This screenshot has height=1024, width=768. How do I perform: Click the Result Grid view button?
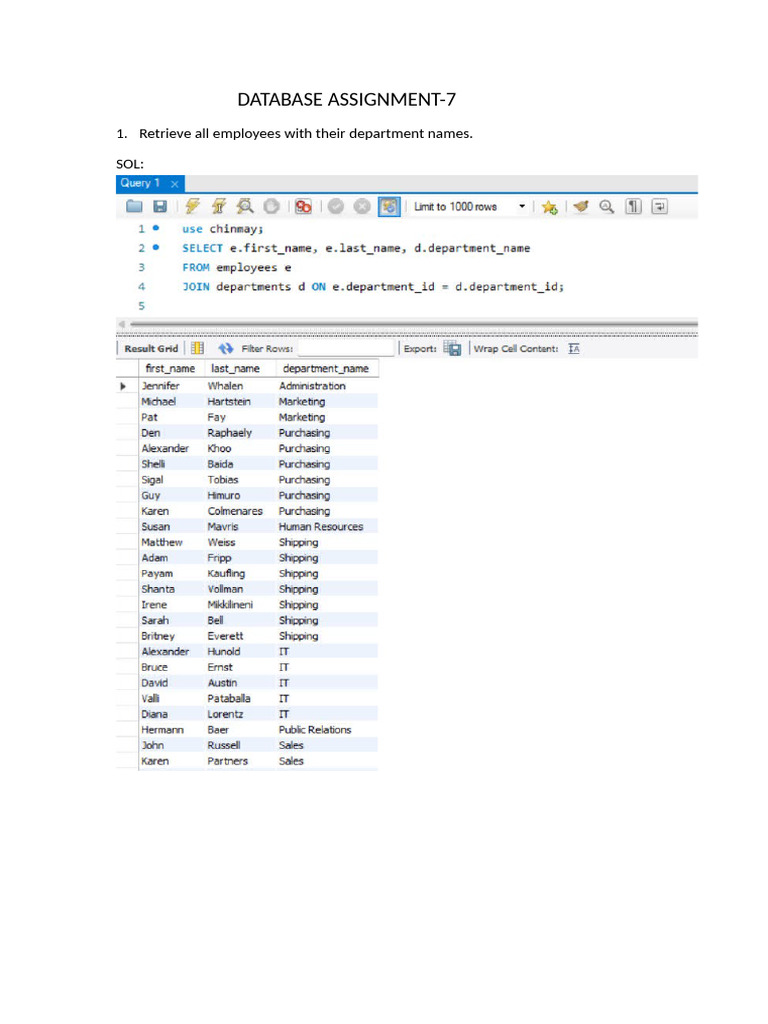click(x=151, y=349)
